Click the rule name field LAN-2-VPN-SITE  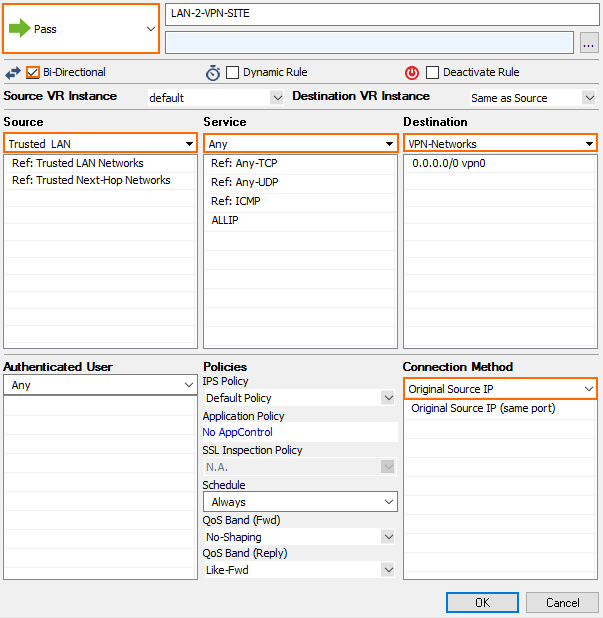382,14
